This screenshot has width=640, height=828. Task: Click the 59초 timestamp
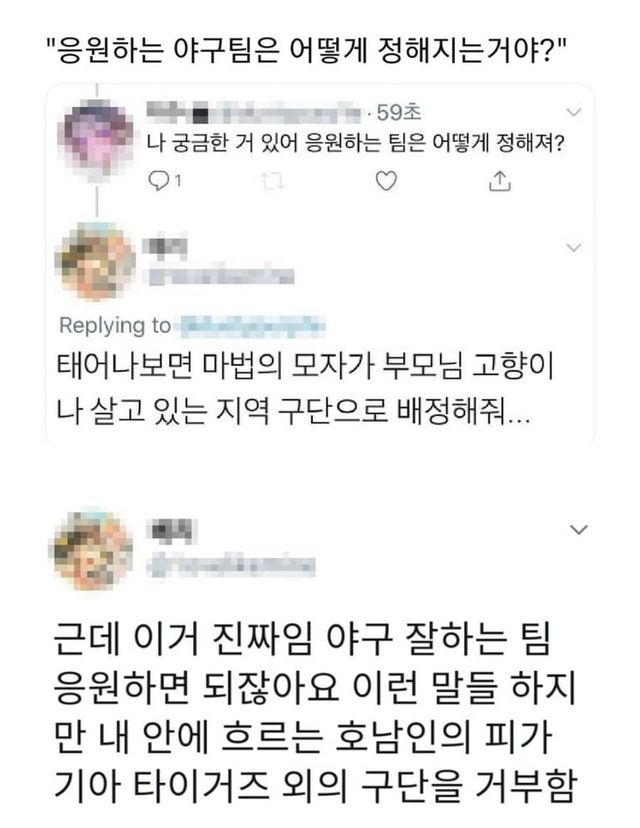399,112
